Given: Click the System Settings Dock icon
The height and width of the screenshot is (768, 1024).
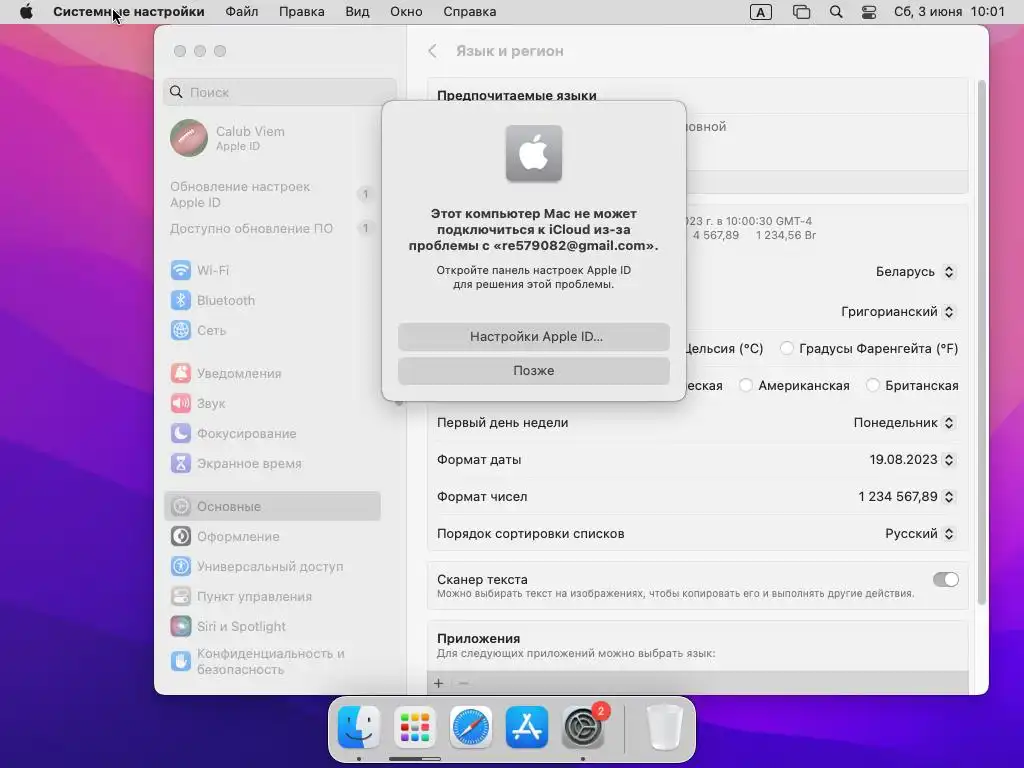Looking at the screenshot, I should 583,727.
